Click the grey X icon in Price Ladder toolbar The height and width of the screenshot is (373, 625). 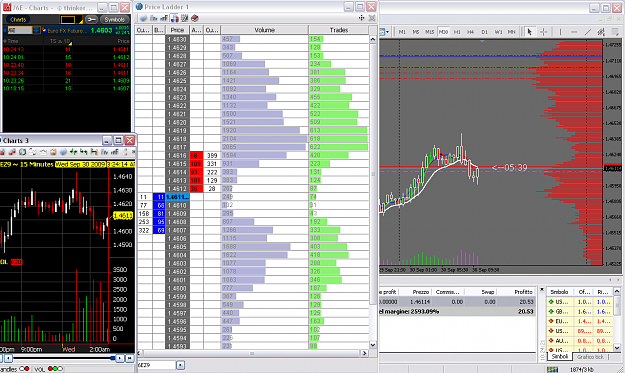371,18
